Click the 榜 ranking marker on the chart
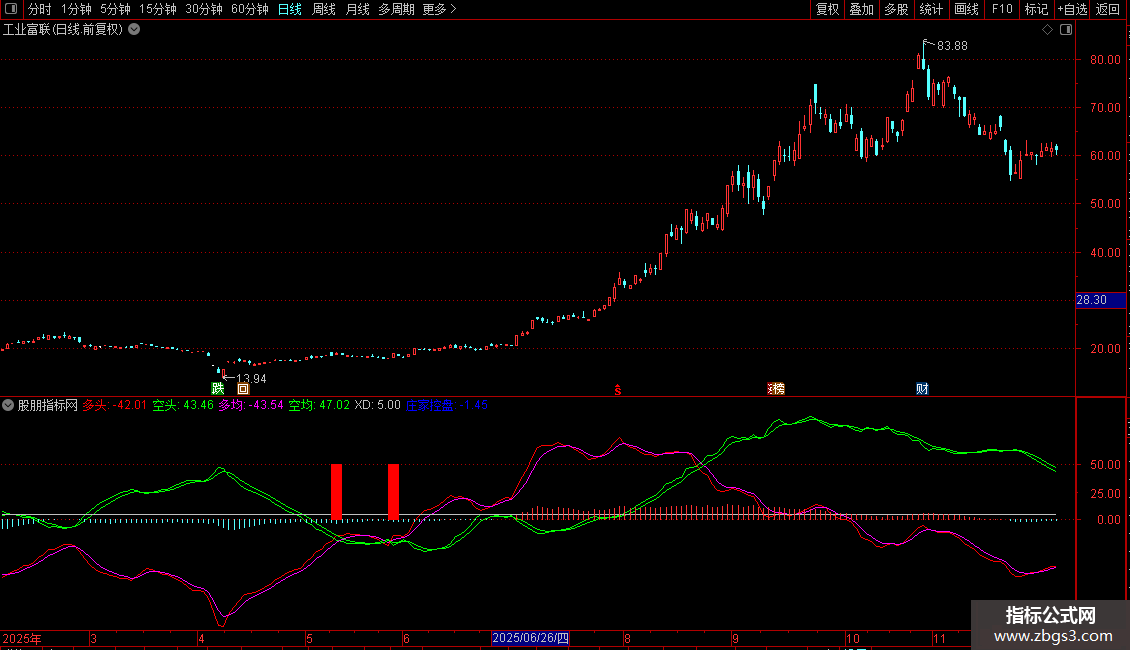Viewport: 1130px width, 650px height. click(776, 389)
